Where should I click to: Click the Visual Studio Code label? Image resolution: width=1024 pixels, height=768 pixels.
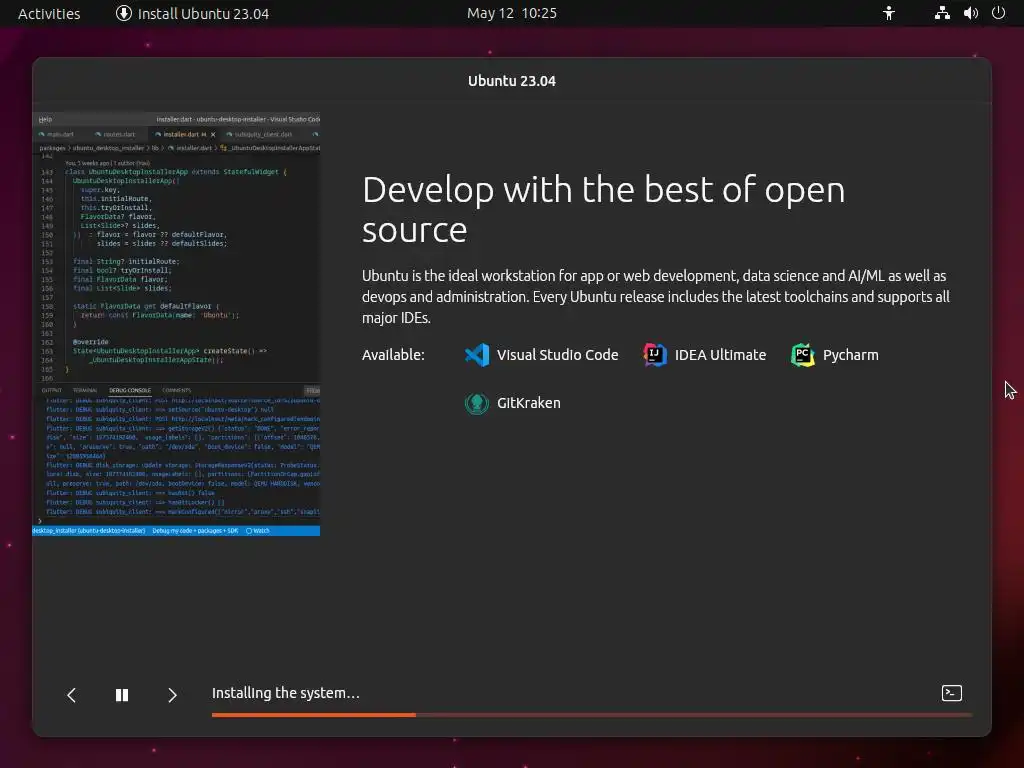pyautogui.click(x=557, y=355)
